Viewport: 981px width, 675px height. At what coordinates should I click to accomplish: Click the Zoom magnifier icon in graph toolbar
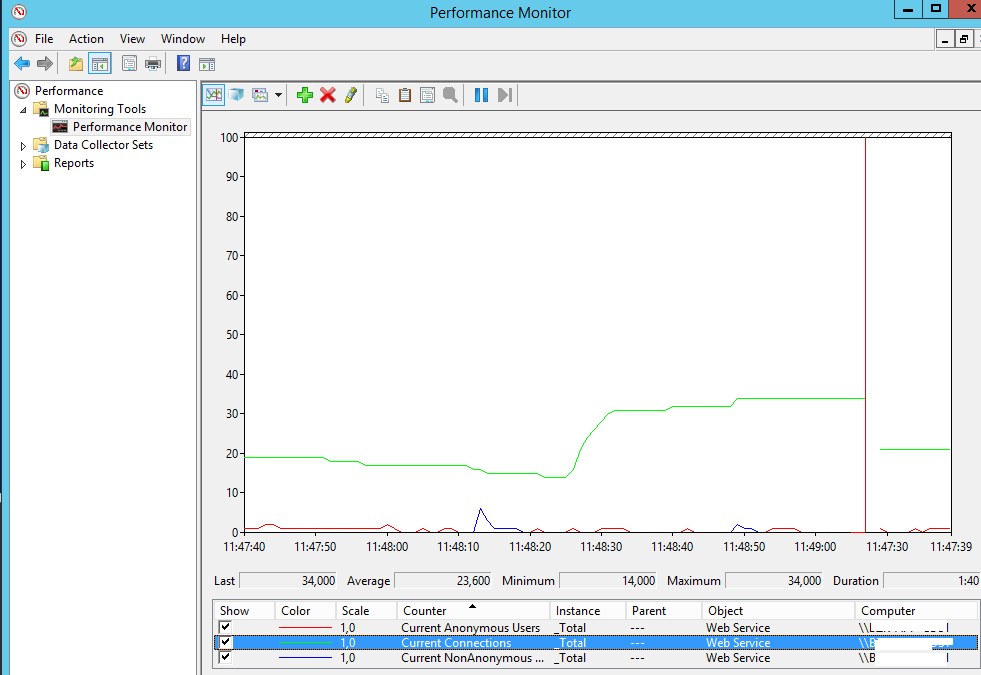[x=450, y=95]
